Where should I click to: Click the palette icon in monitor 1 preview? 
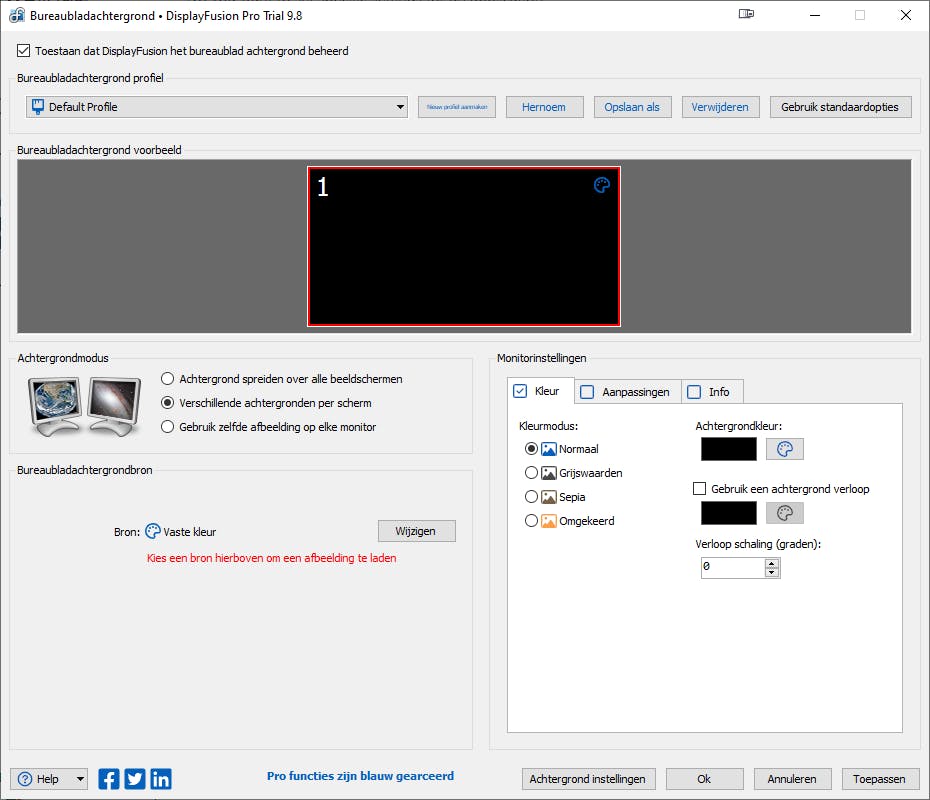[x=601, y=186]
